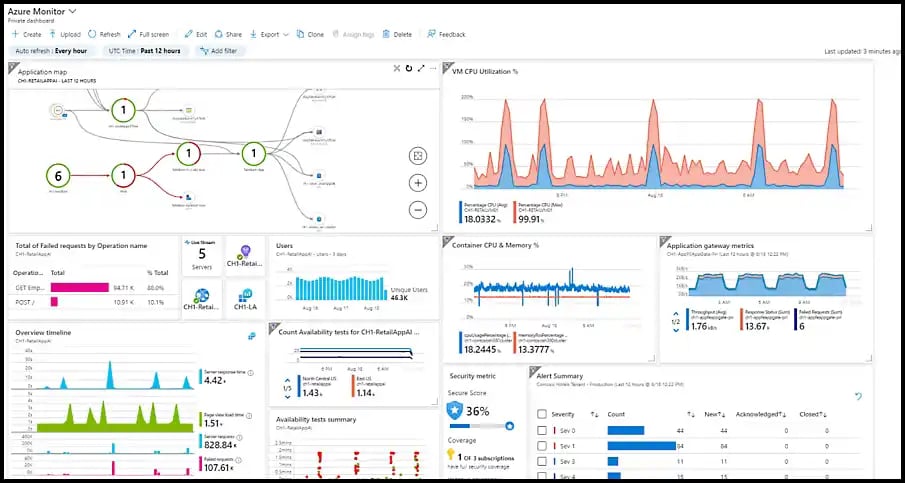Clone this dashboard

coord(311,34)
